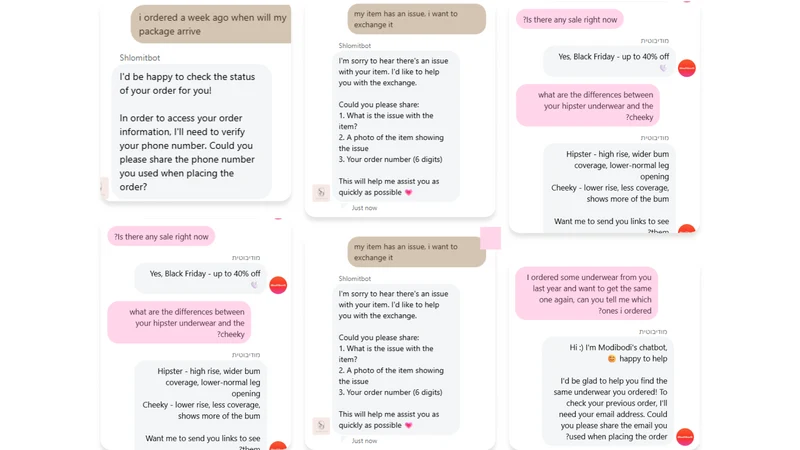
Task: Click the 'Just now' timestamp in the top-middle chat
Action: pyautogui.click(x=364, y=208)
